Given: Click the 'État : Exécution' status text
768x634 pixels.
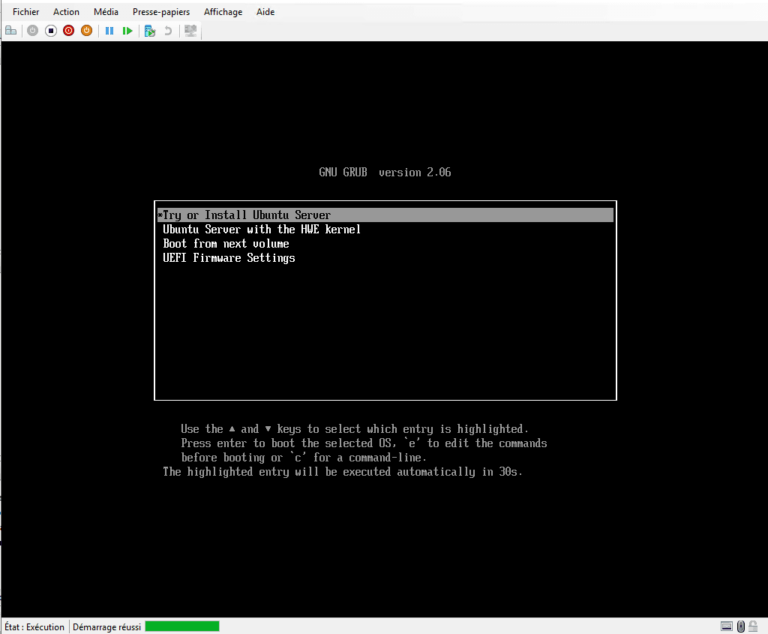Looking at the screenshot, I should (34, 627).
